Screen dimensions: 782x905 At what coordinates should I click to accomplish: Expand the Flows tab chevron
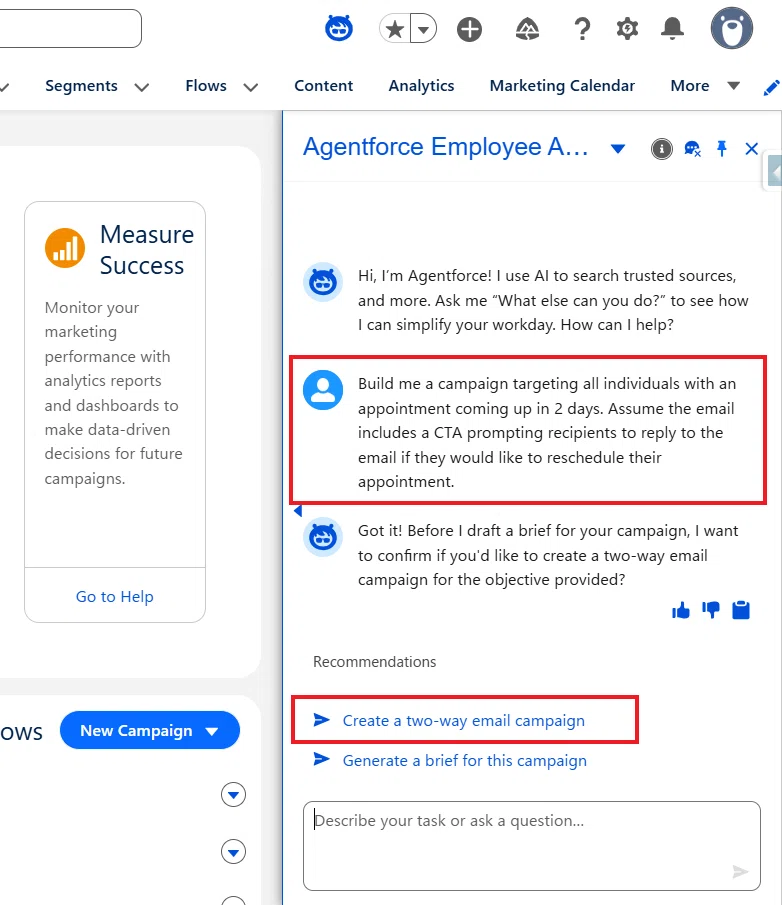coord(250,87)
